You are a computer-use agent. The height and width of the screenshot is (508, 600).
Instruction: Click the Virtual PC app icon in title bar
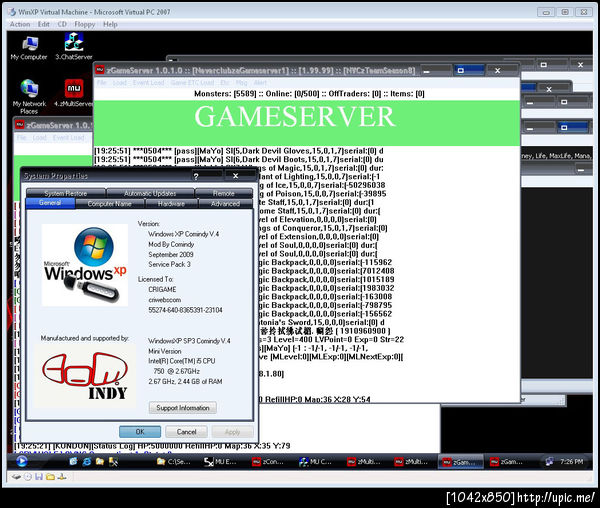[12, 12]
